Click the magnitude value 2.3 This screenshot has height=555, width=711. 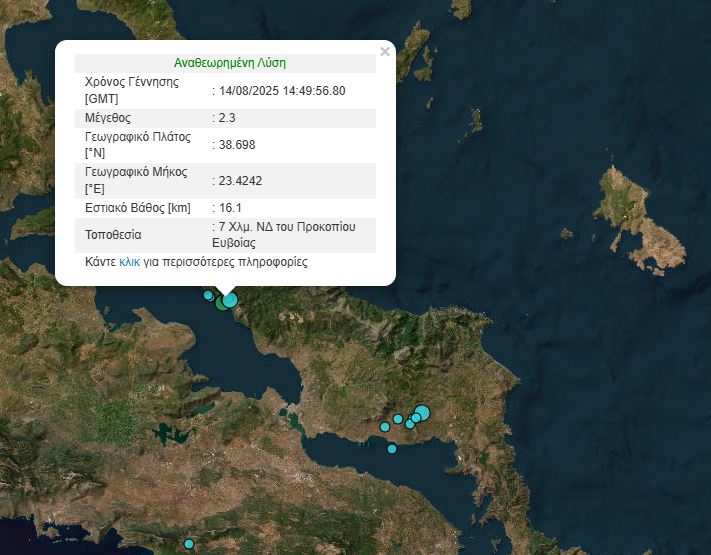click(x=227, y=118)
